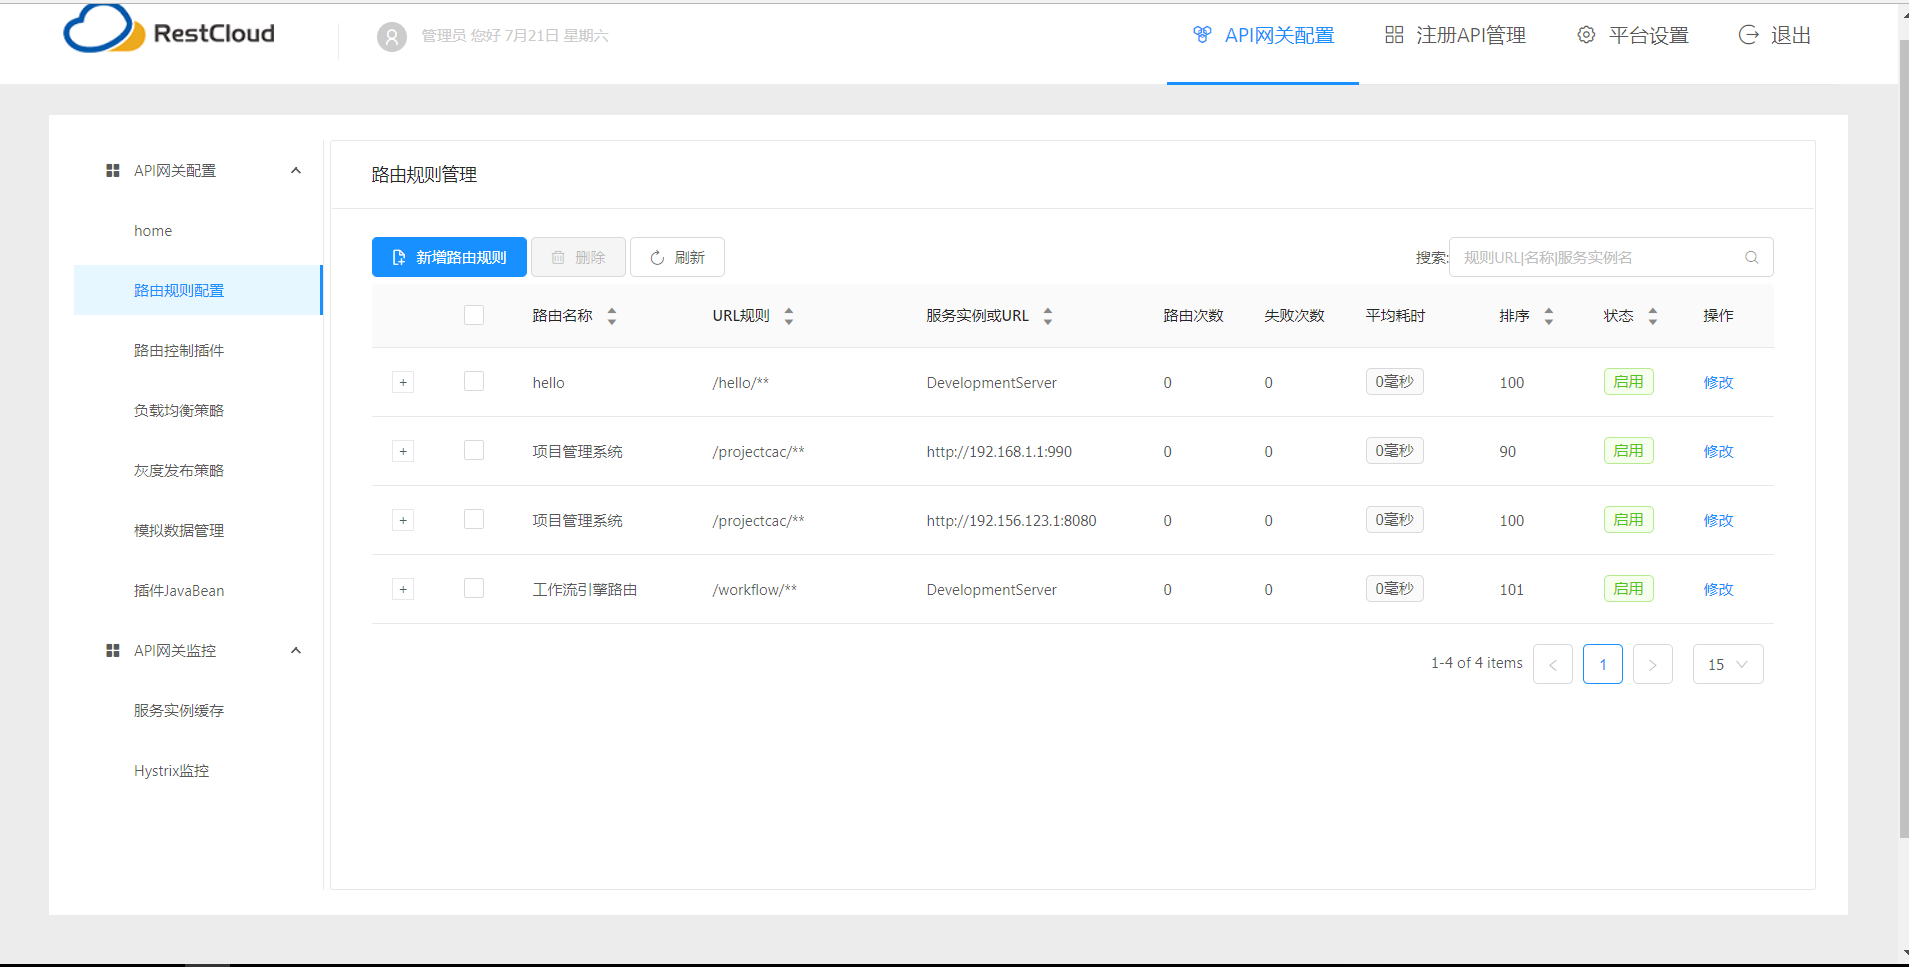Select the 工作流引擎路由 row checkbox
Viewport: 1909px width, 967px height.
tap(474, 589)
